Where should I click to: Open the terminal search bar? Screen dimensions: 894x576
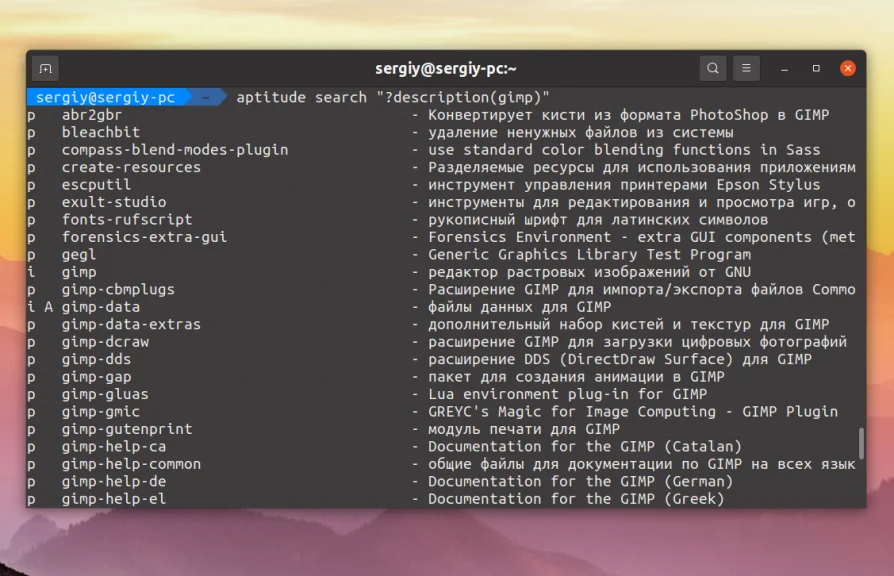pos(712,67)
